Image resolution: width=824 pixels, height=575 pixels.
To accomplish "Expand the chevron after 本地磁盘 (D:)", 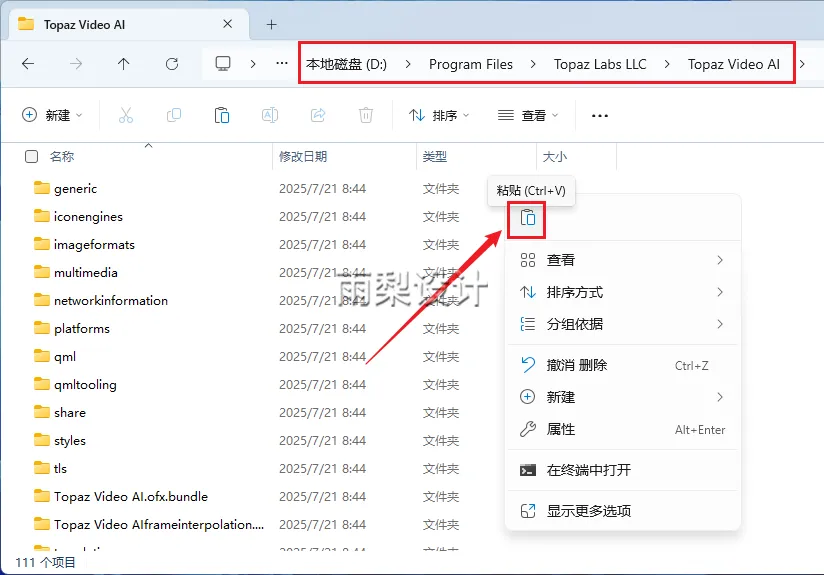I will point(408,64).
